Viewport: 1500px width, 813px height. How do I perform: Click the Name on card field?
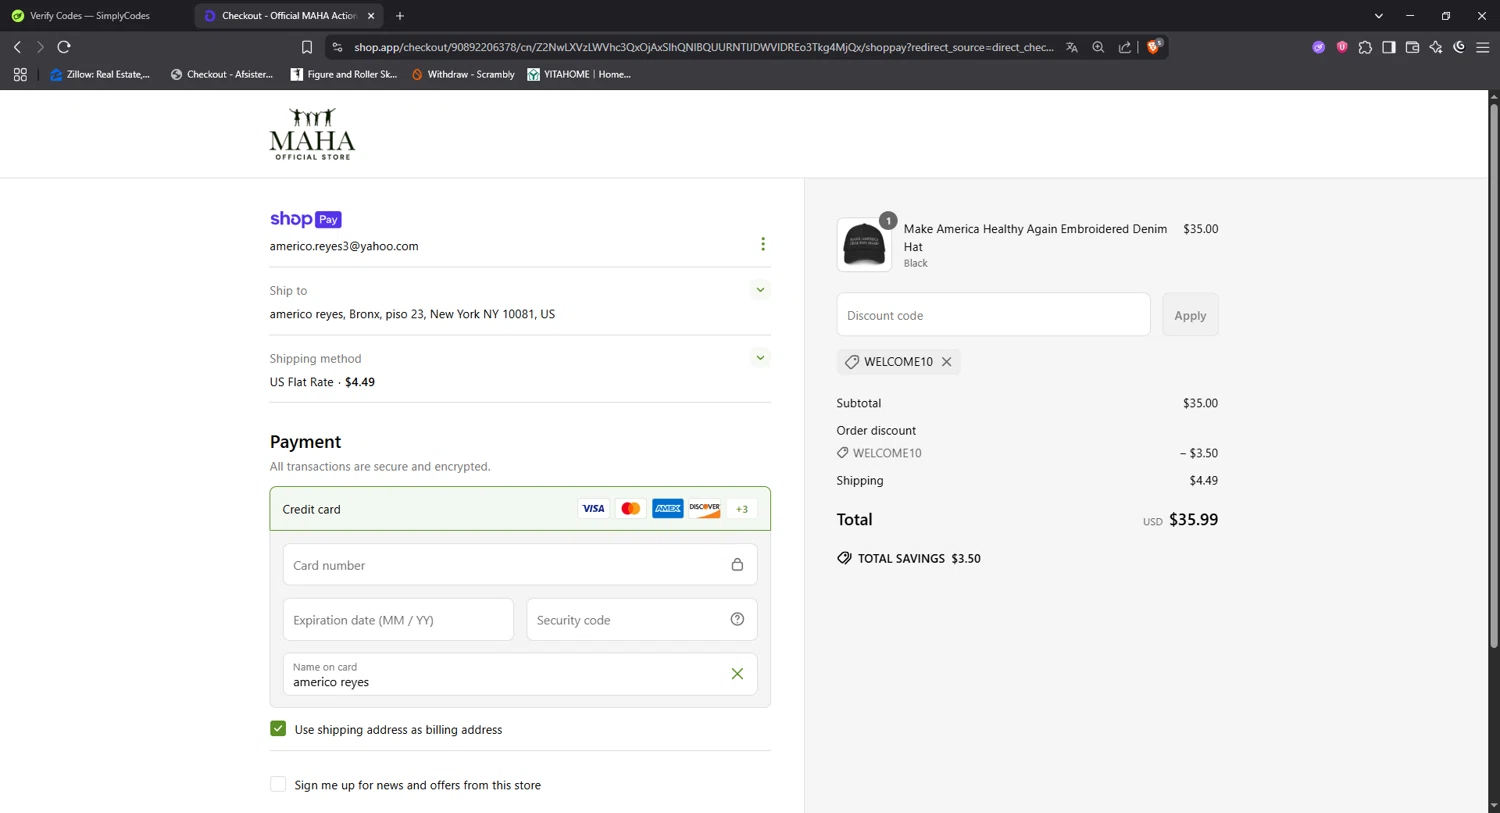[x=520, y=674]
